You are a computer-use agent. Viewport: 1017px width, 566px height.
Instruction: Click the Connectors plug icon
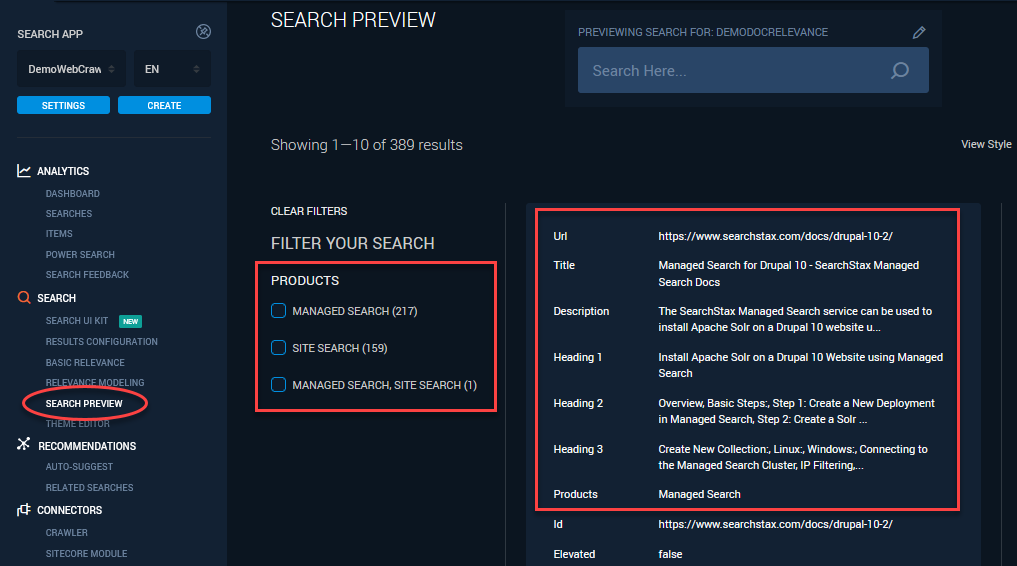[23, 510]
